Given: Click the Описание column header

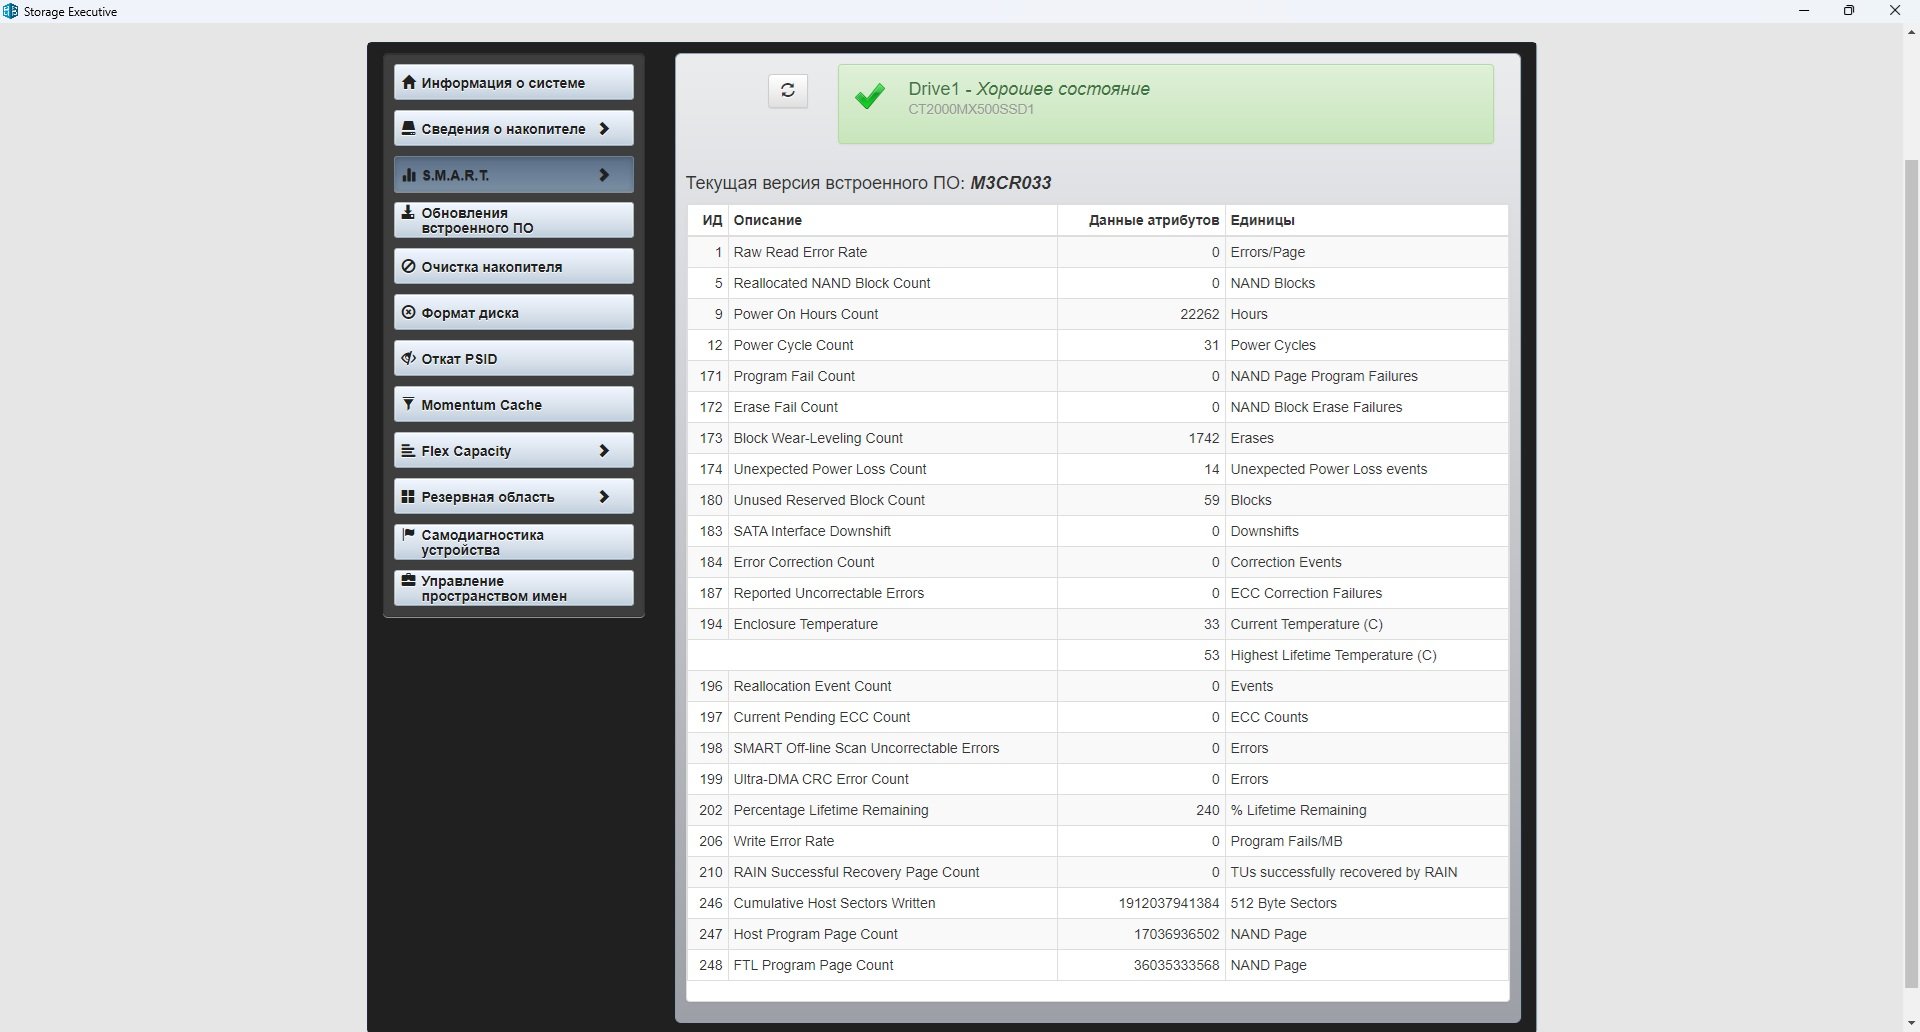Looking at the screenshot, I should click(x=767, y=220).
